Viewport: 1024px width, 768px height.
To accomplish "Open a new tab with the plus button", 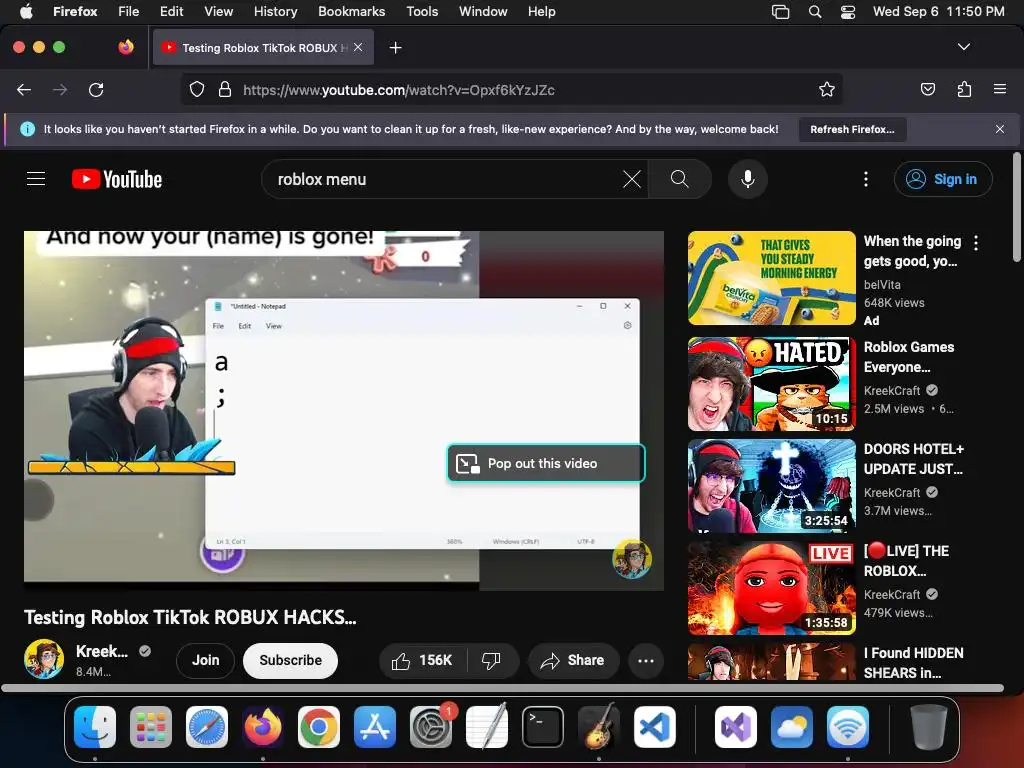I will 395,48.
